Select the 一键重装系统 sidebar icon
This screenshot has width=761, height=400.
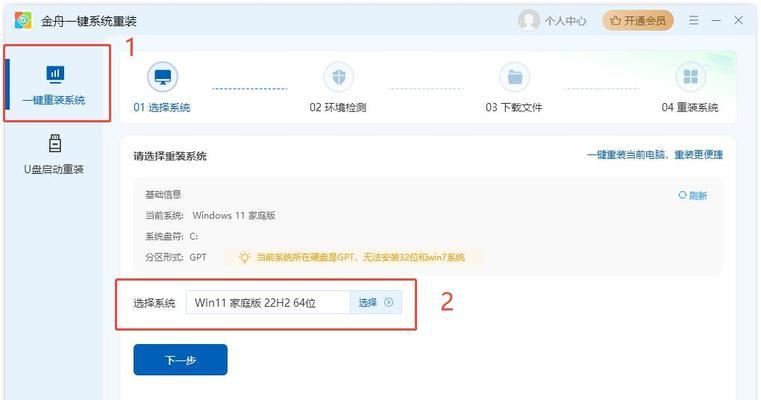click(55, 74)
